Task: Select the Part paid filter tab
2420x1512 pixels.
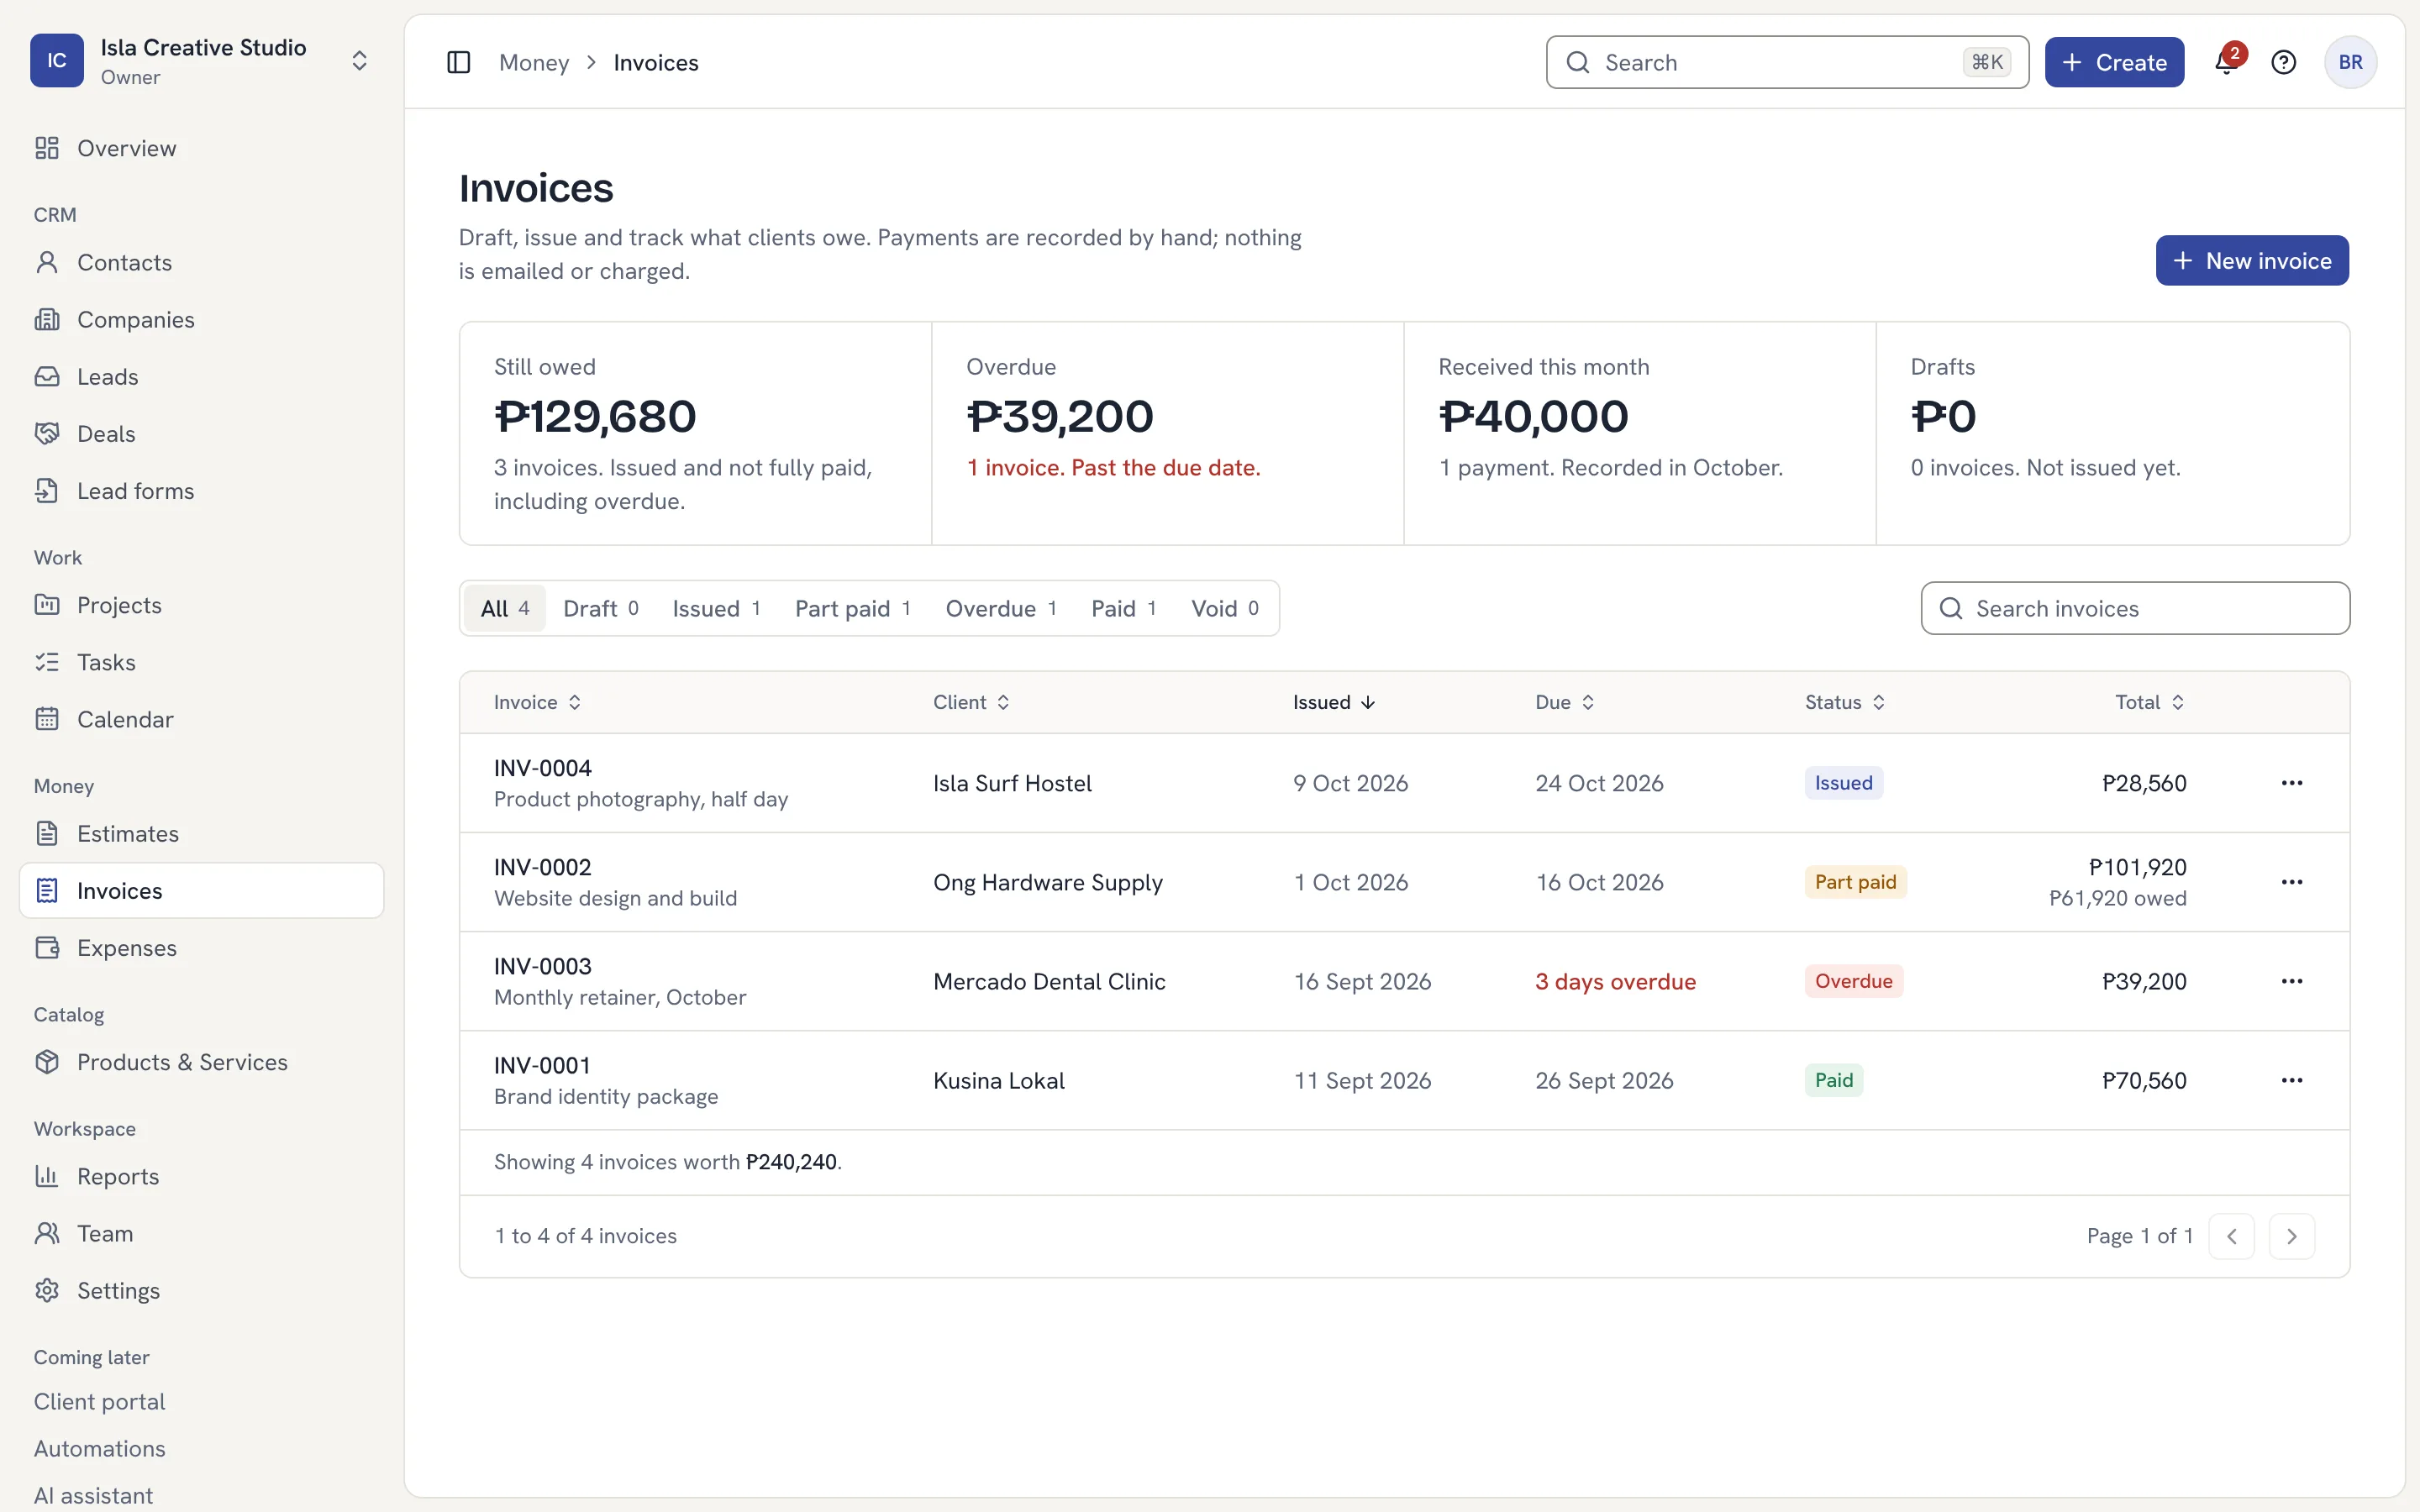Action: [x=853, y=608]
